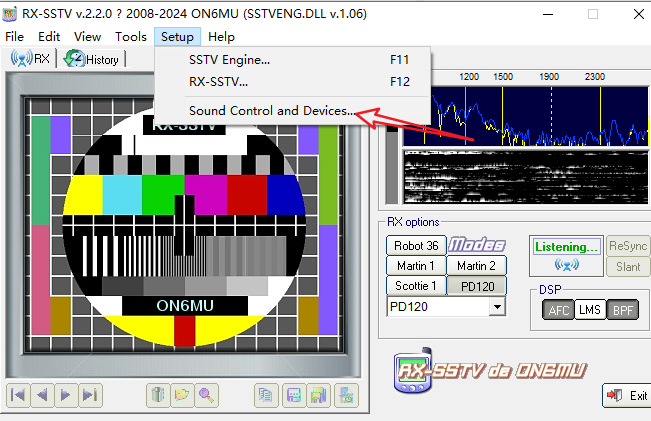
Task: Show next image arrow button
Action: tap(66, 395)
